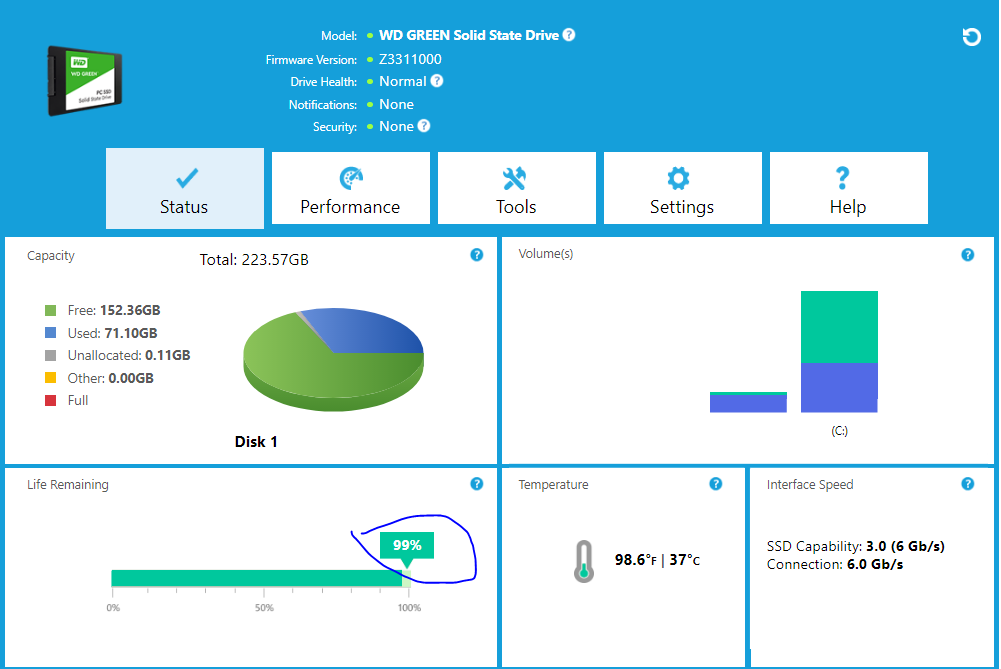Click the capacity pie chart
Viewport: 1001px width, 669px height.
pyautogui.click(x=333, y=359)
